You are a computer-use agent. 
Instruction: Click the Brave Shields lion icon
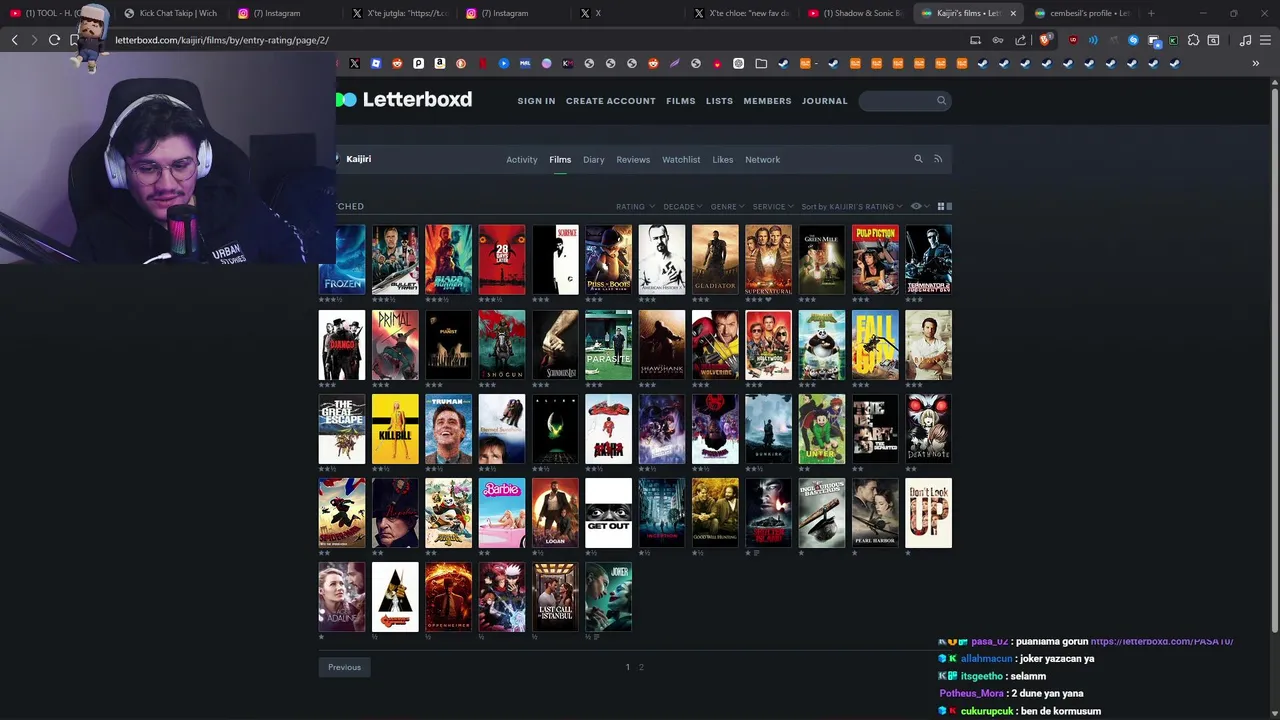(1045, 40)
